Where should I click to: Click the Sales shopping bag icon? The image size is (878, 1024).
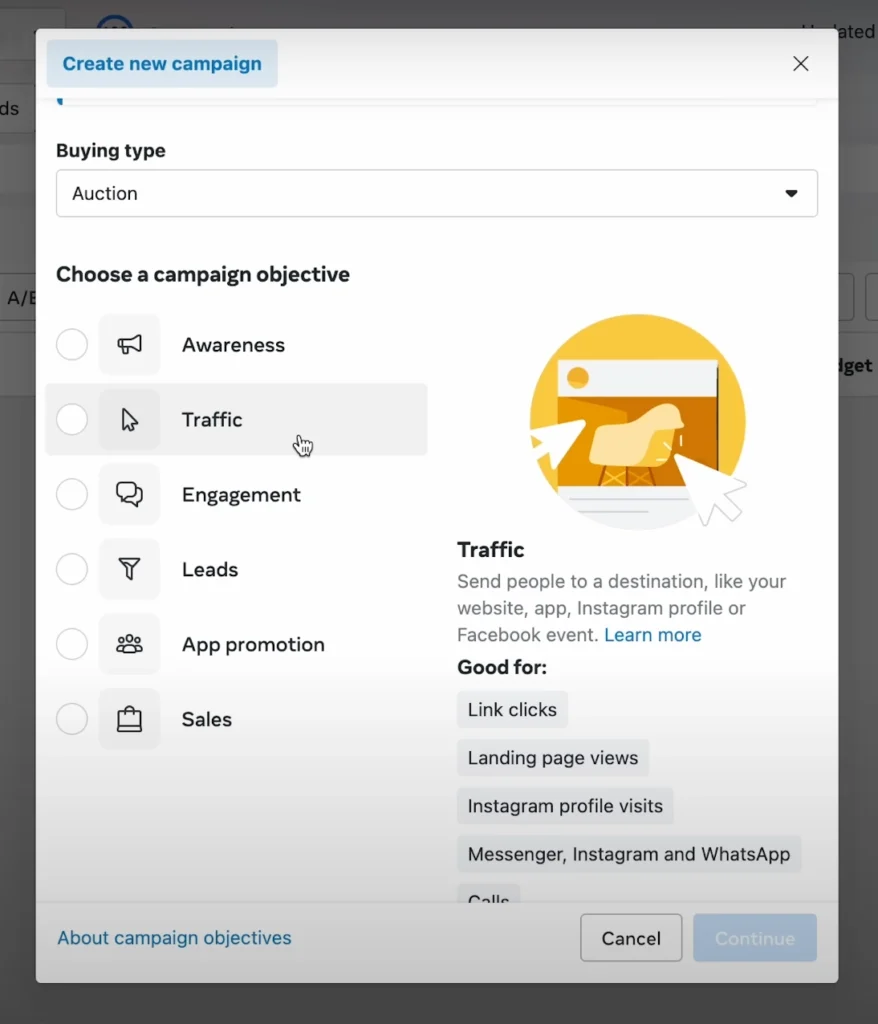point(129,719)
